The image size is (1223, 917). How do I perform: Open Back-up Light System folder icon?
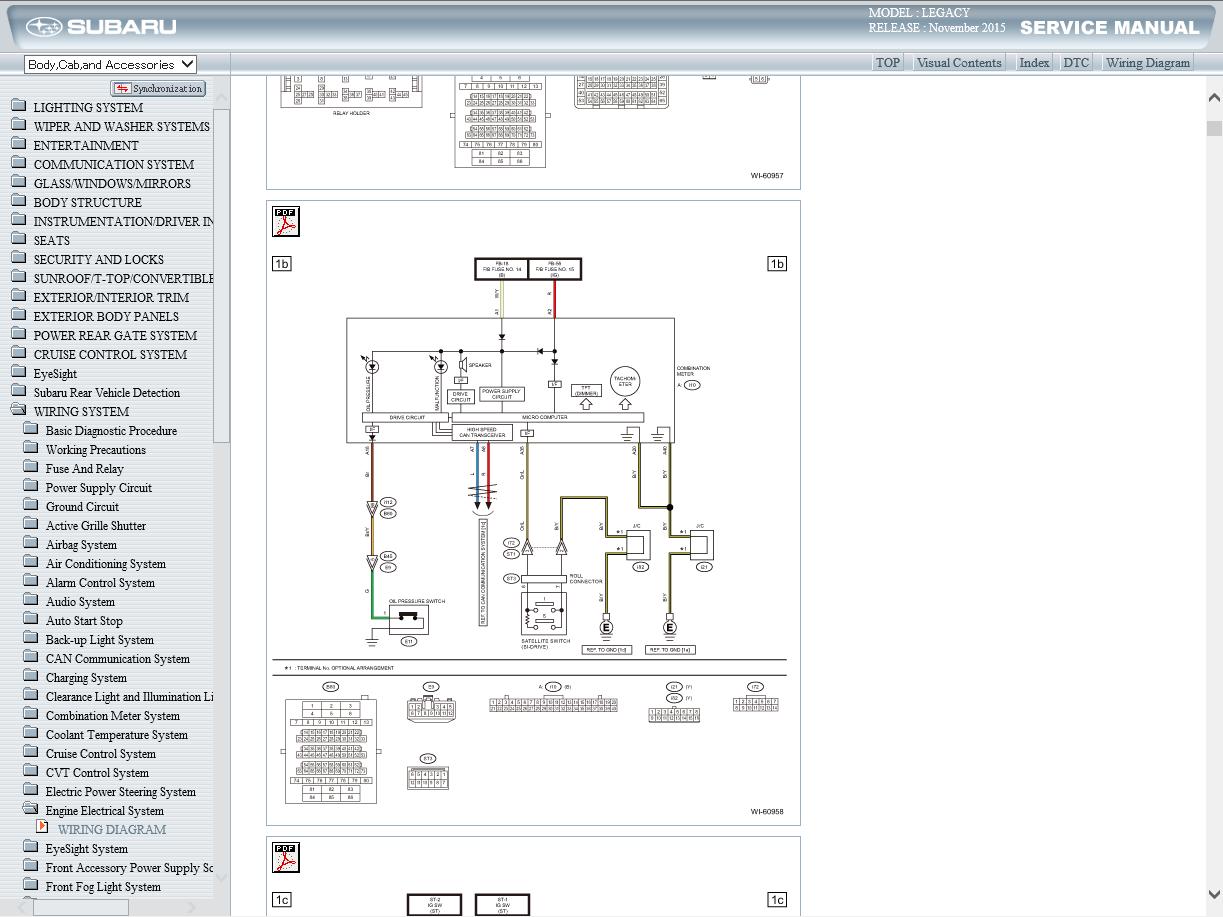click(31, 638)
